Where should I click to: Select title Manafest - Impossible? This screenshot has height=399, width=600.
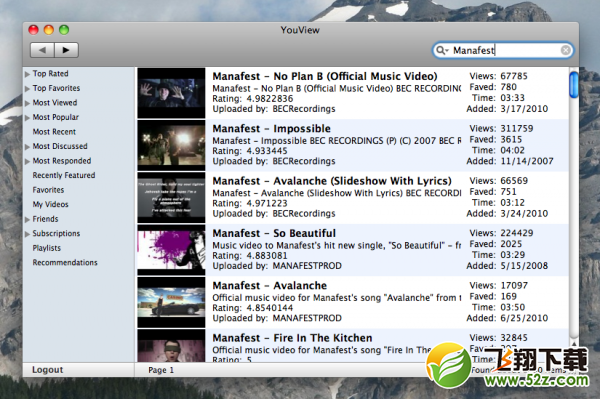click(272, 129)
